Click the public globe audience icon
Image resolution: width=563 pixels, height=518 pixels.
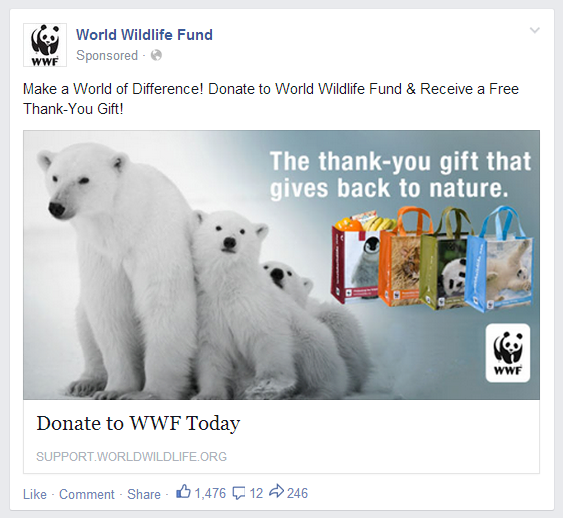[x=156, y=55]
